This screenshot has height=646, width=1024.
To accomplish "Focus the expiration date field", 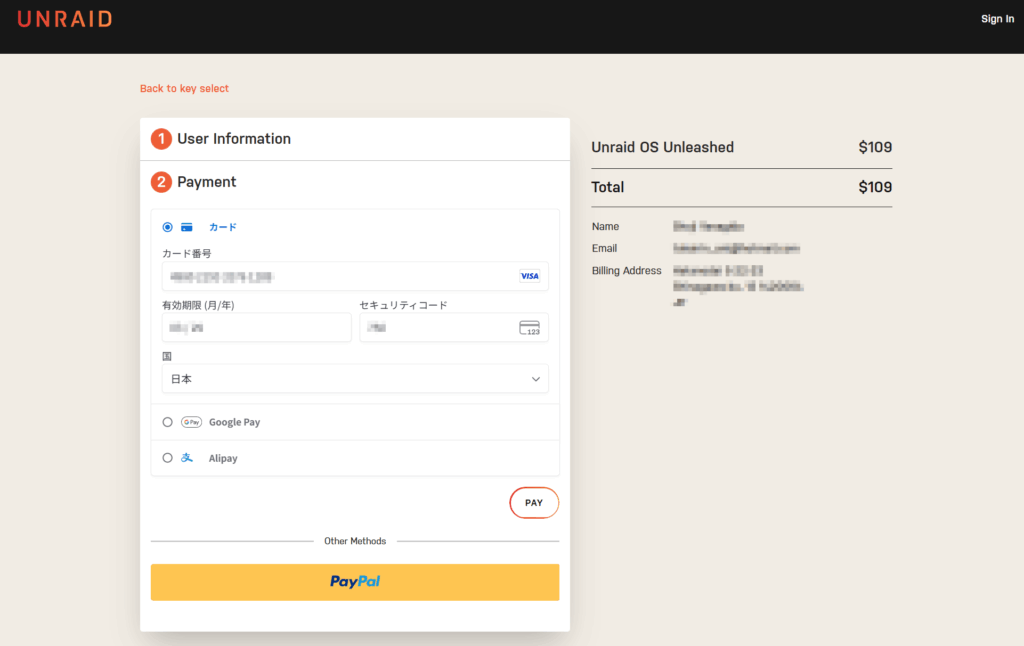I will click(256, 327).
